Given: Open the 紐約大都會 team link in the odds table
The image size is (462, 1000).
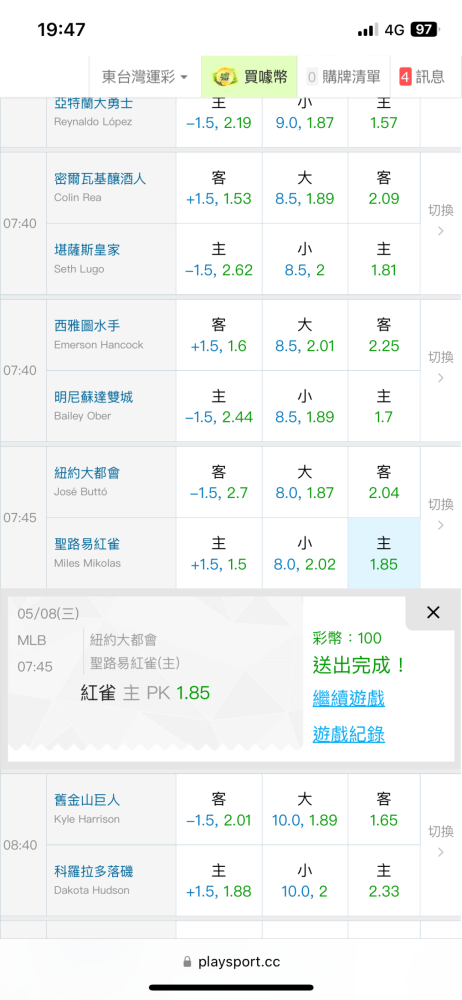Looking at the screenshot, I should [87, 473].
